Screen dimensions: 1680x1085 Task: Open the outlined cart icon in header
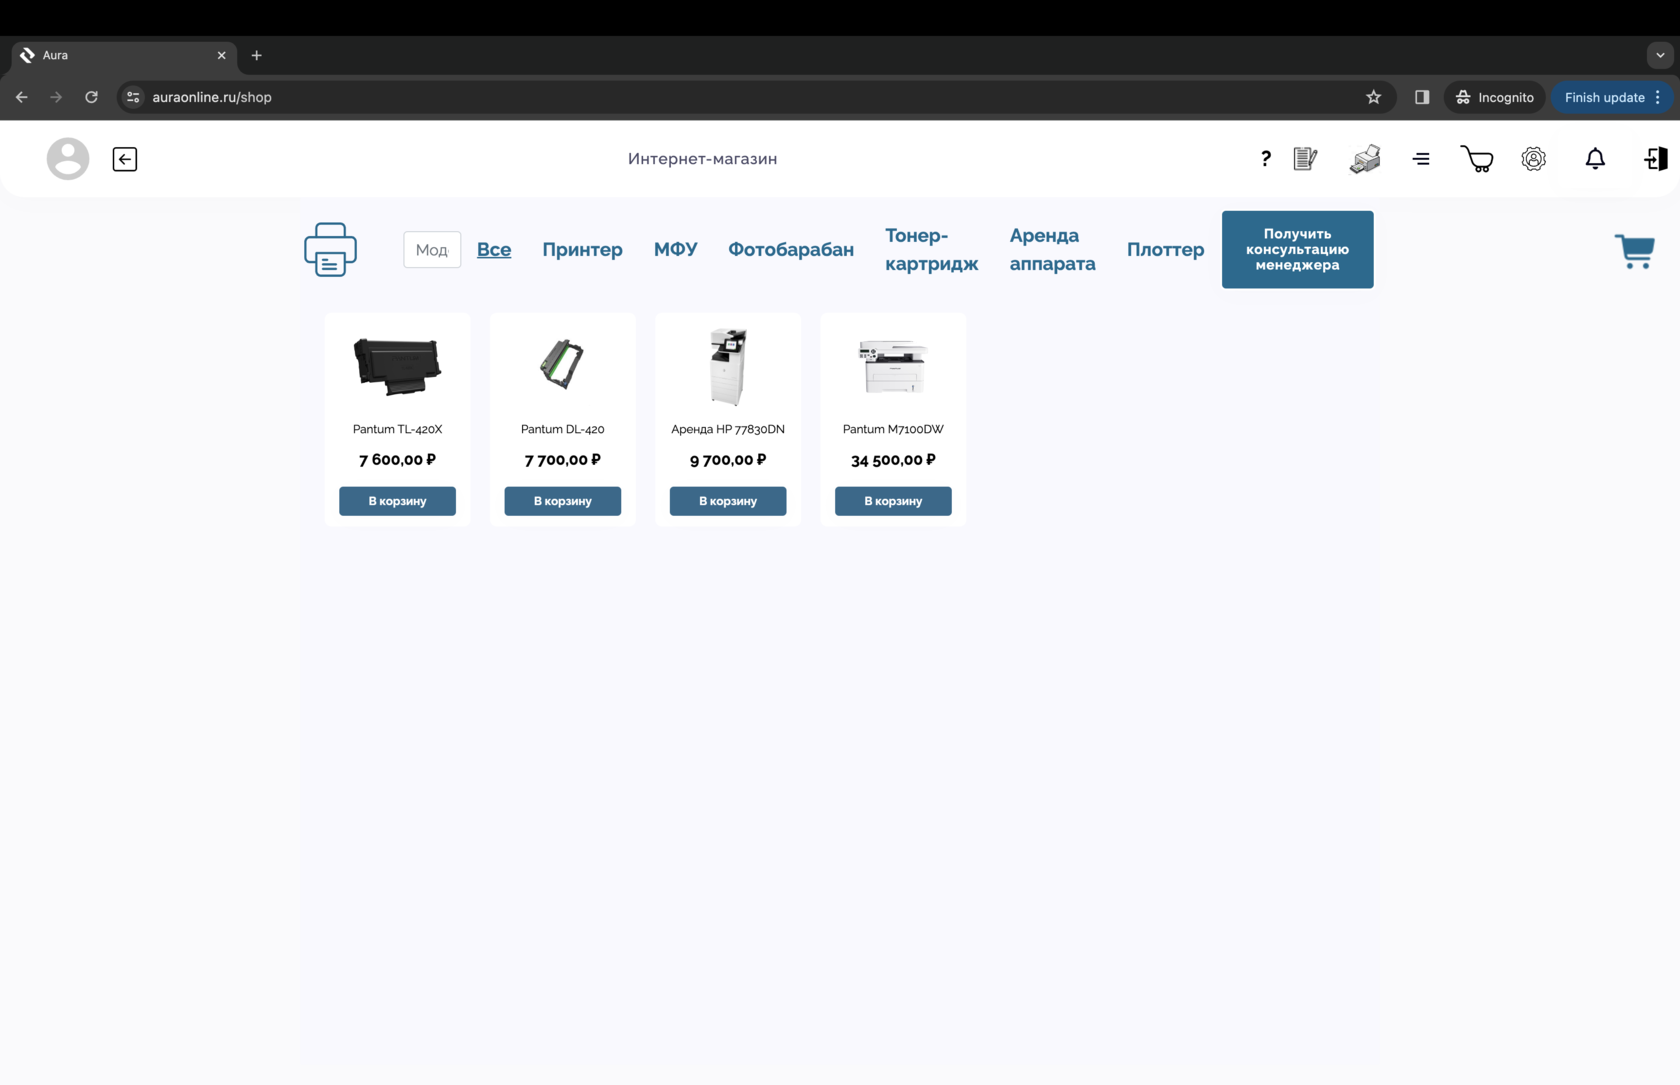coord(1477,159)
